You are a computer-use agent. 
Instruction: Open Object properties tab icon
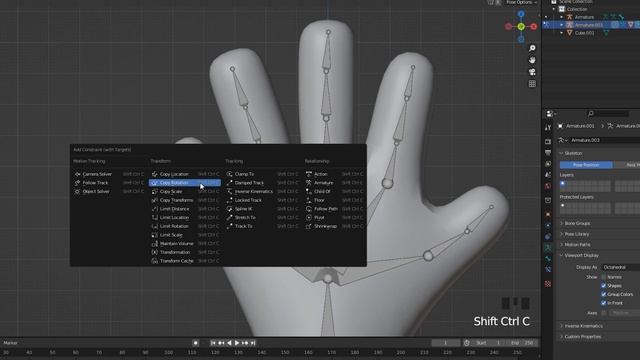(548, 214)
